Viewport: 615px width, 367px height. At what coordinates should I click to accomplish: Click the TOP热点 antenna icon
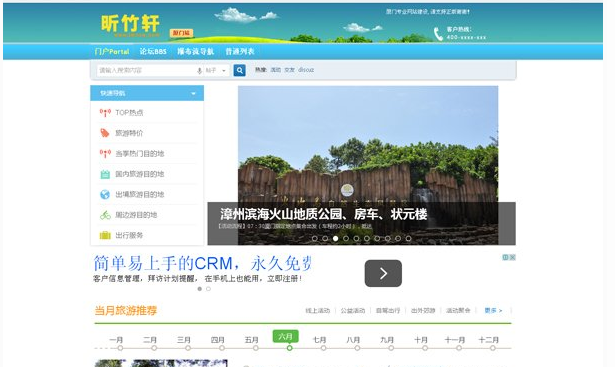pyautogui.click(x=105, y=113)
